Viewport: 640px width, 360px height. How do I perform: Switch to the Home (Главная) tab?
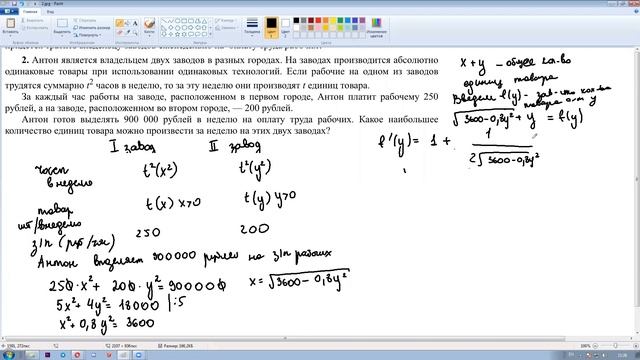30,12
